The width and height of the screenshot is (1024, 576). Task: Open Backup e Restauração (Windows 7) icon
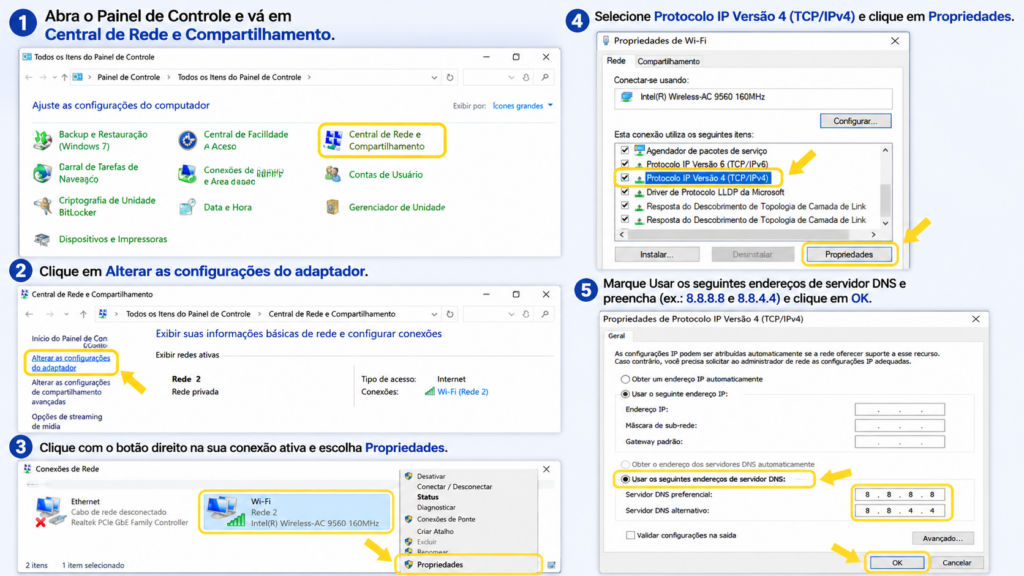tap(43, 140)
